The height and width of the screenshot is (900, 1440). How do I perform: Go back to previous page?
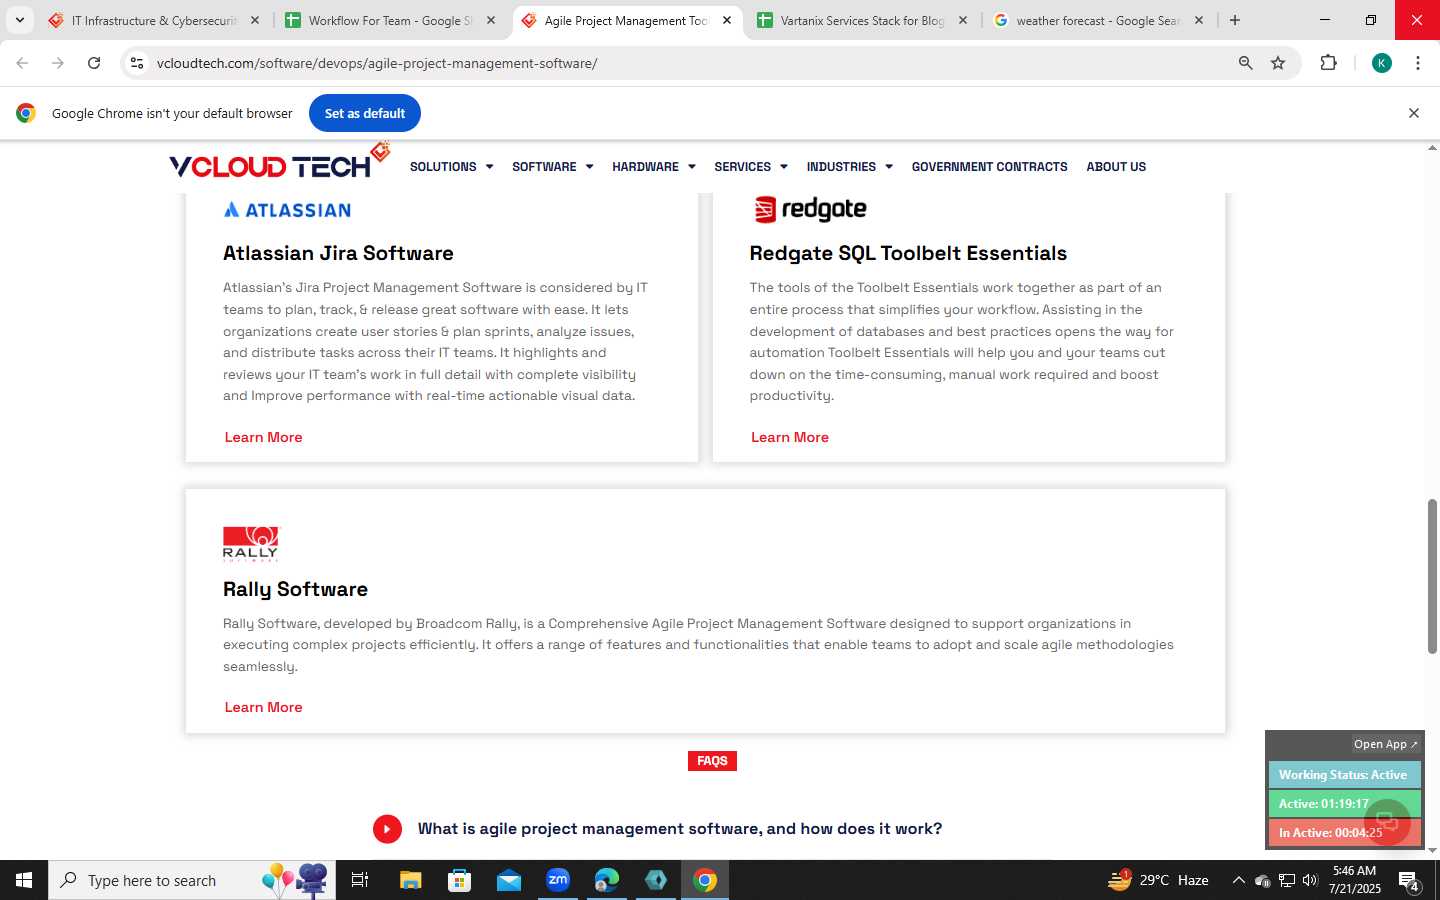tap(22, 63)
